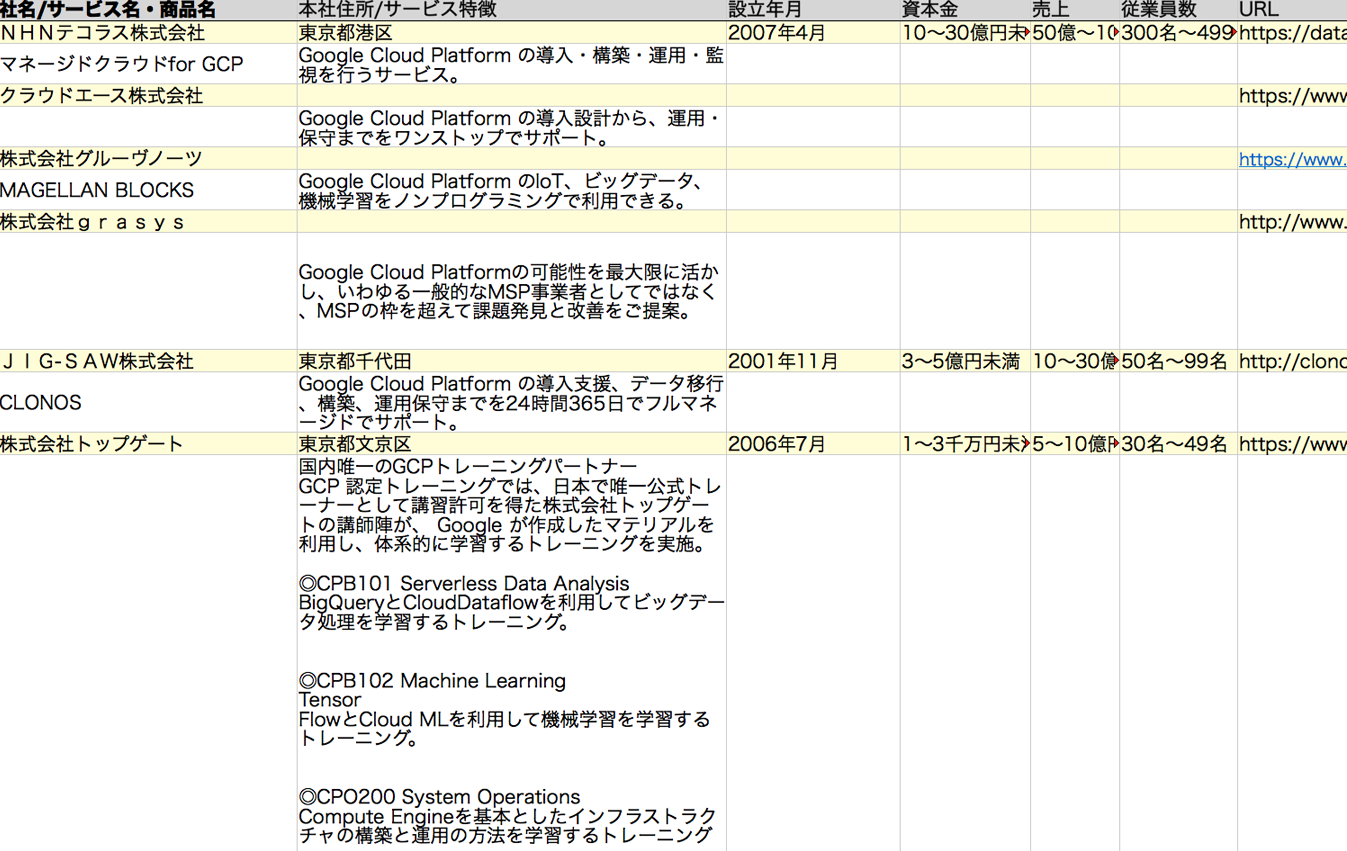Click the マネージドクラウドfor GCP cell
Viewport: 1347px width, 851px height.
(x=148, y=64)
